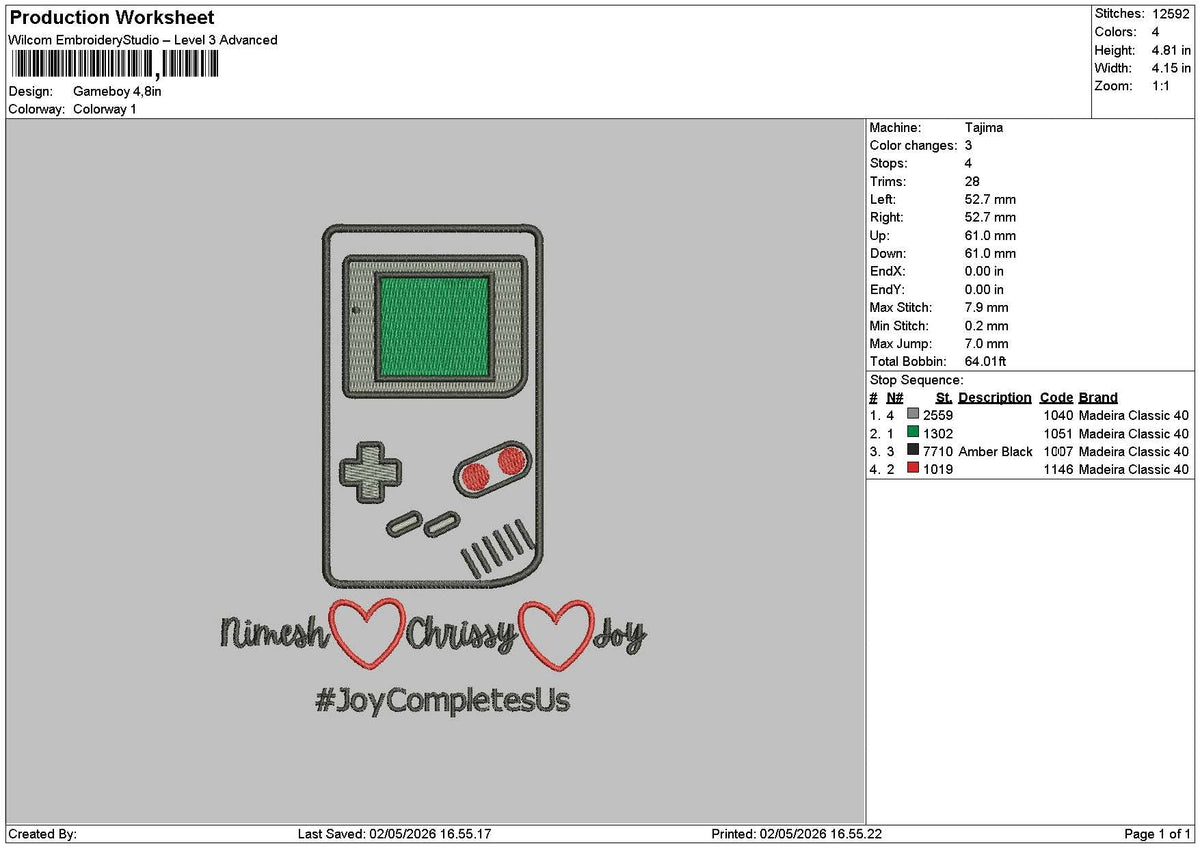This screenshot has width=1200, height=848.
Task: Click the Machine value 'Tajima'
Action: pyautogui.click(x=984, y=128)
